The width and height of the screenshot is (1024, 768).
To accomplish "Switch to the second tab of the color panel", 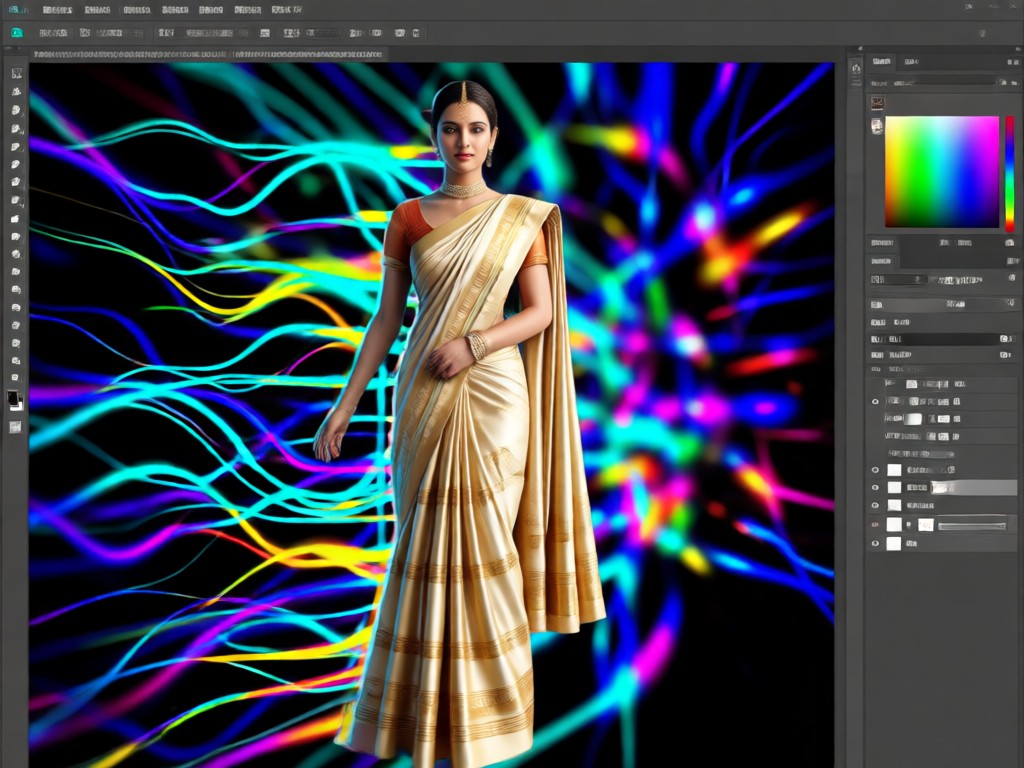I will (911, 62).
